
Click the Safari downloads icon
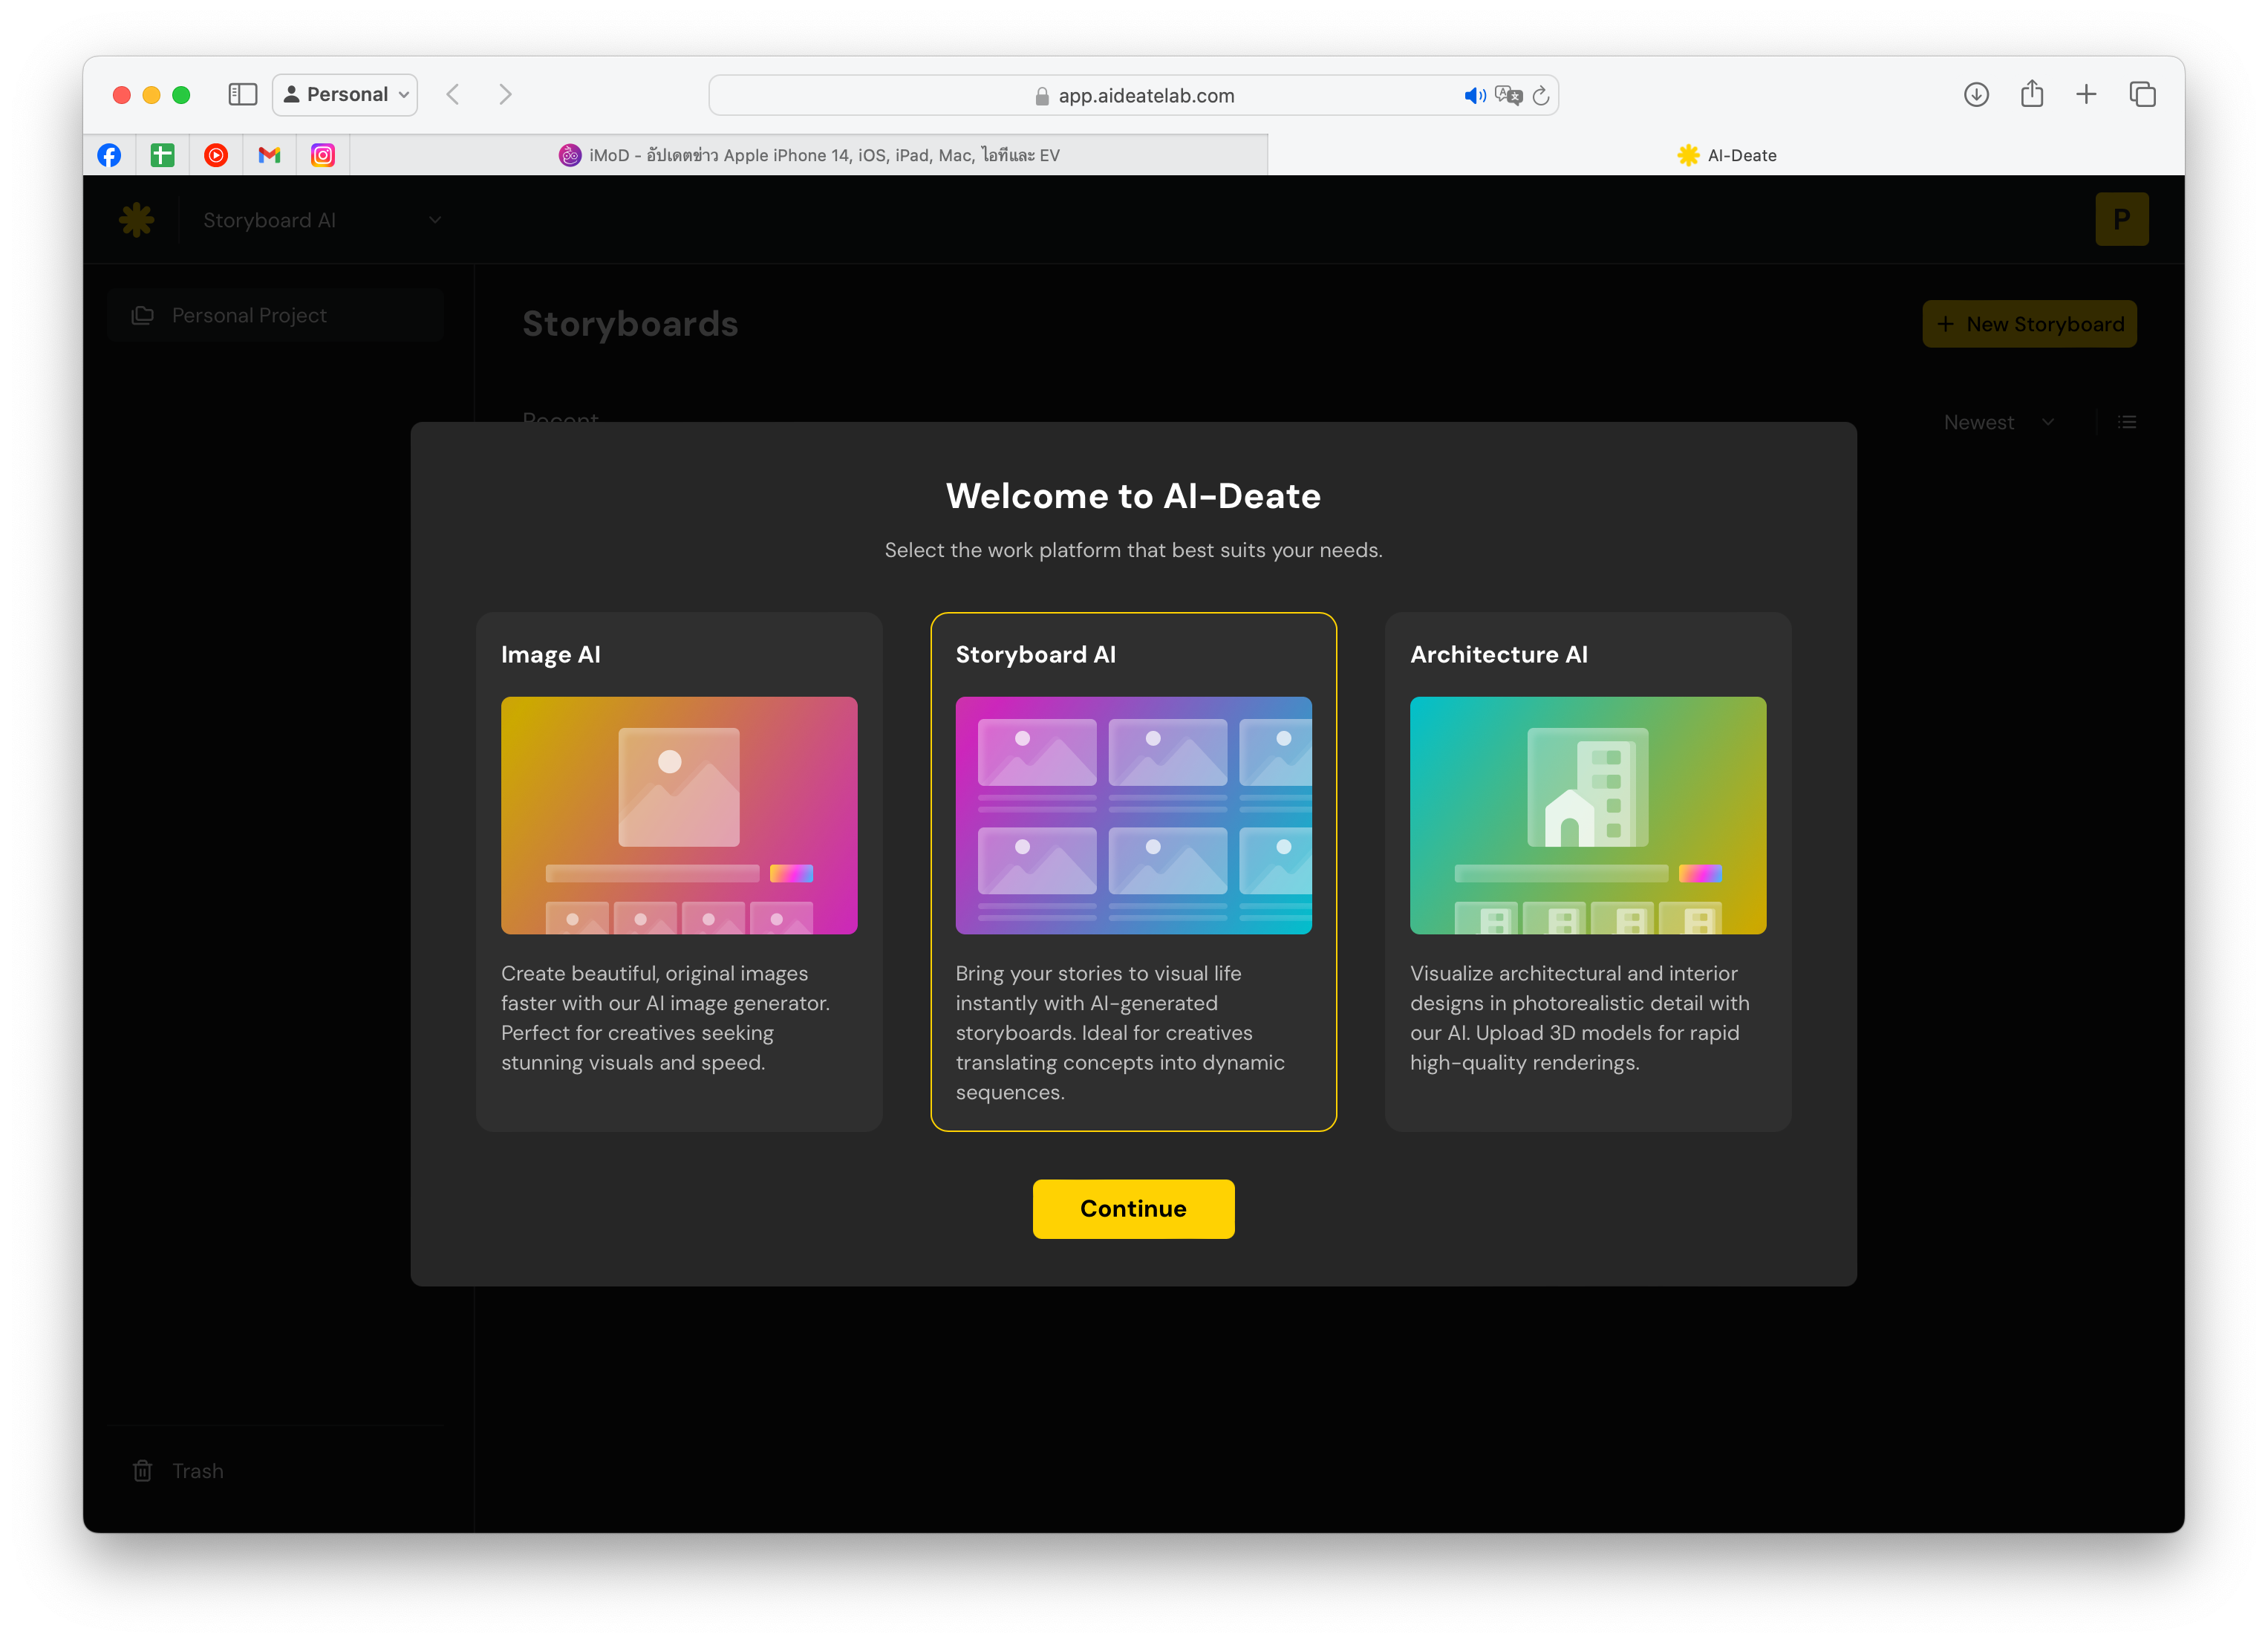coord(1976,94)
